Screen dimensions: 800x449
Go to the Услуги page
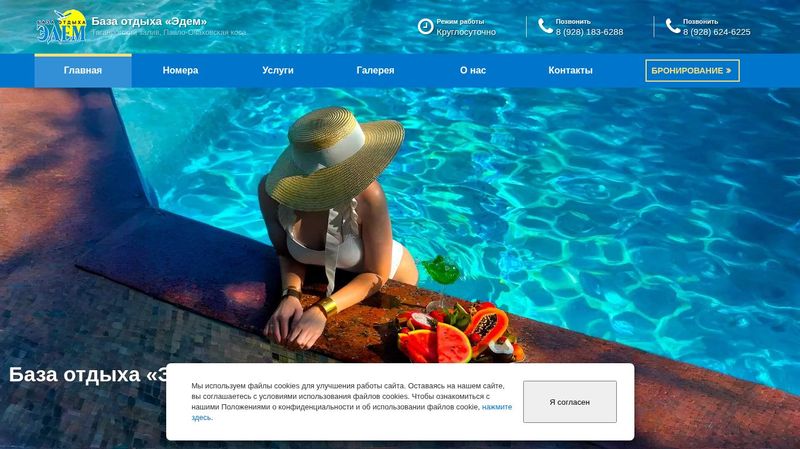click(x=278, y=70)
